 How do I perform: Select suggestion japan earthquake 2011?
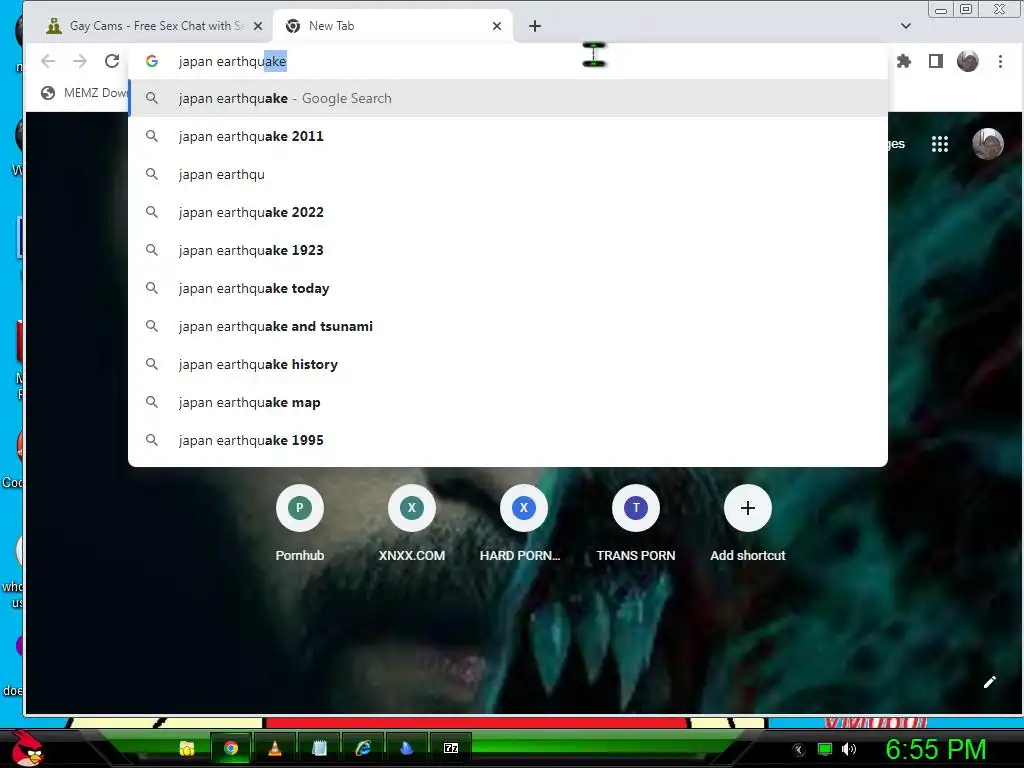pyautogui.click(x=508, y=136)
